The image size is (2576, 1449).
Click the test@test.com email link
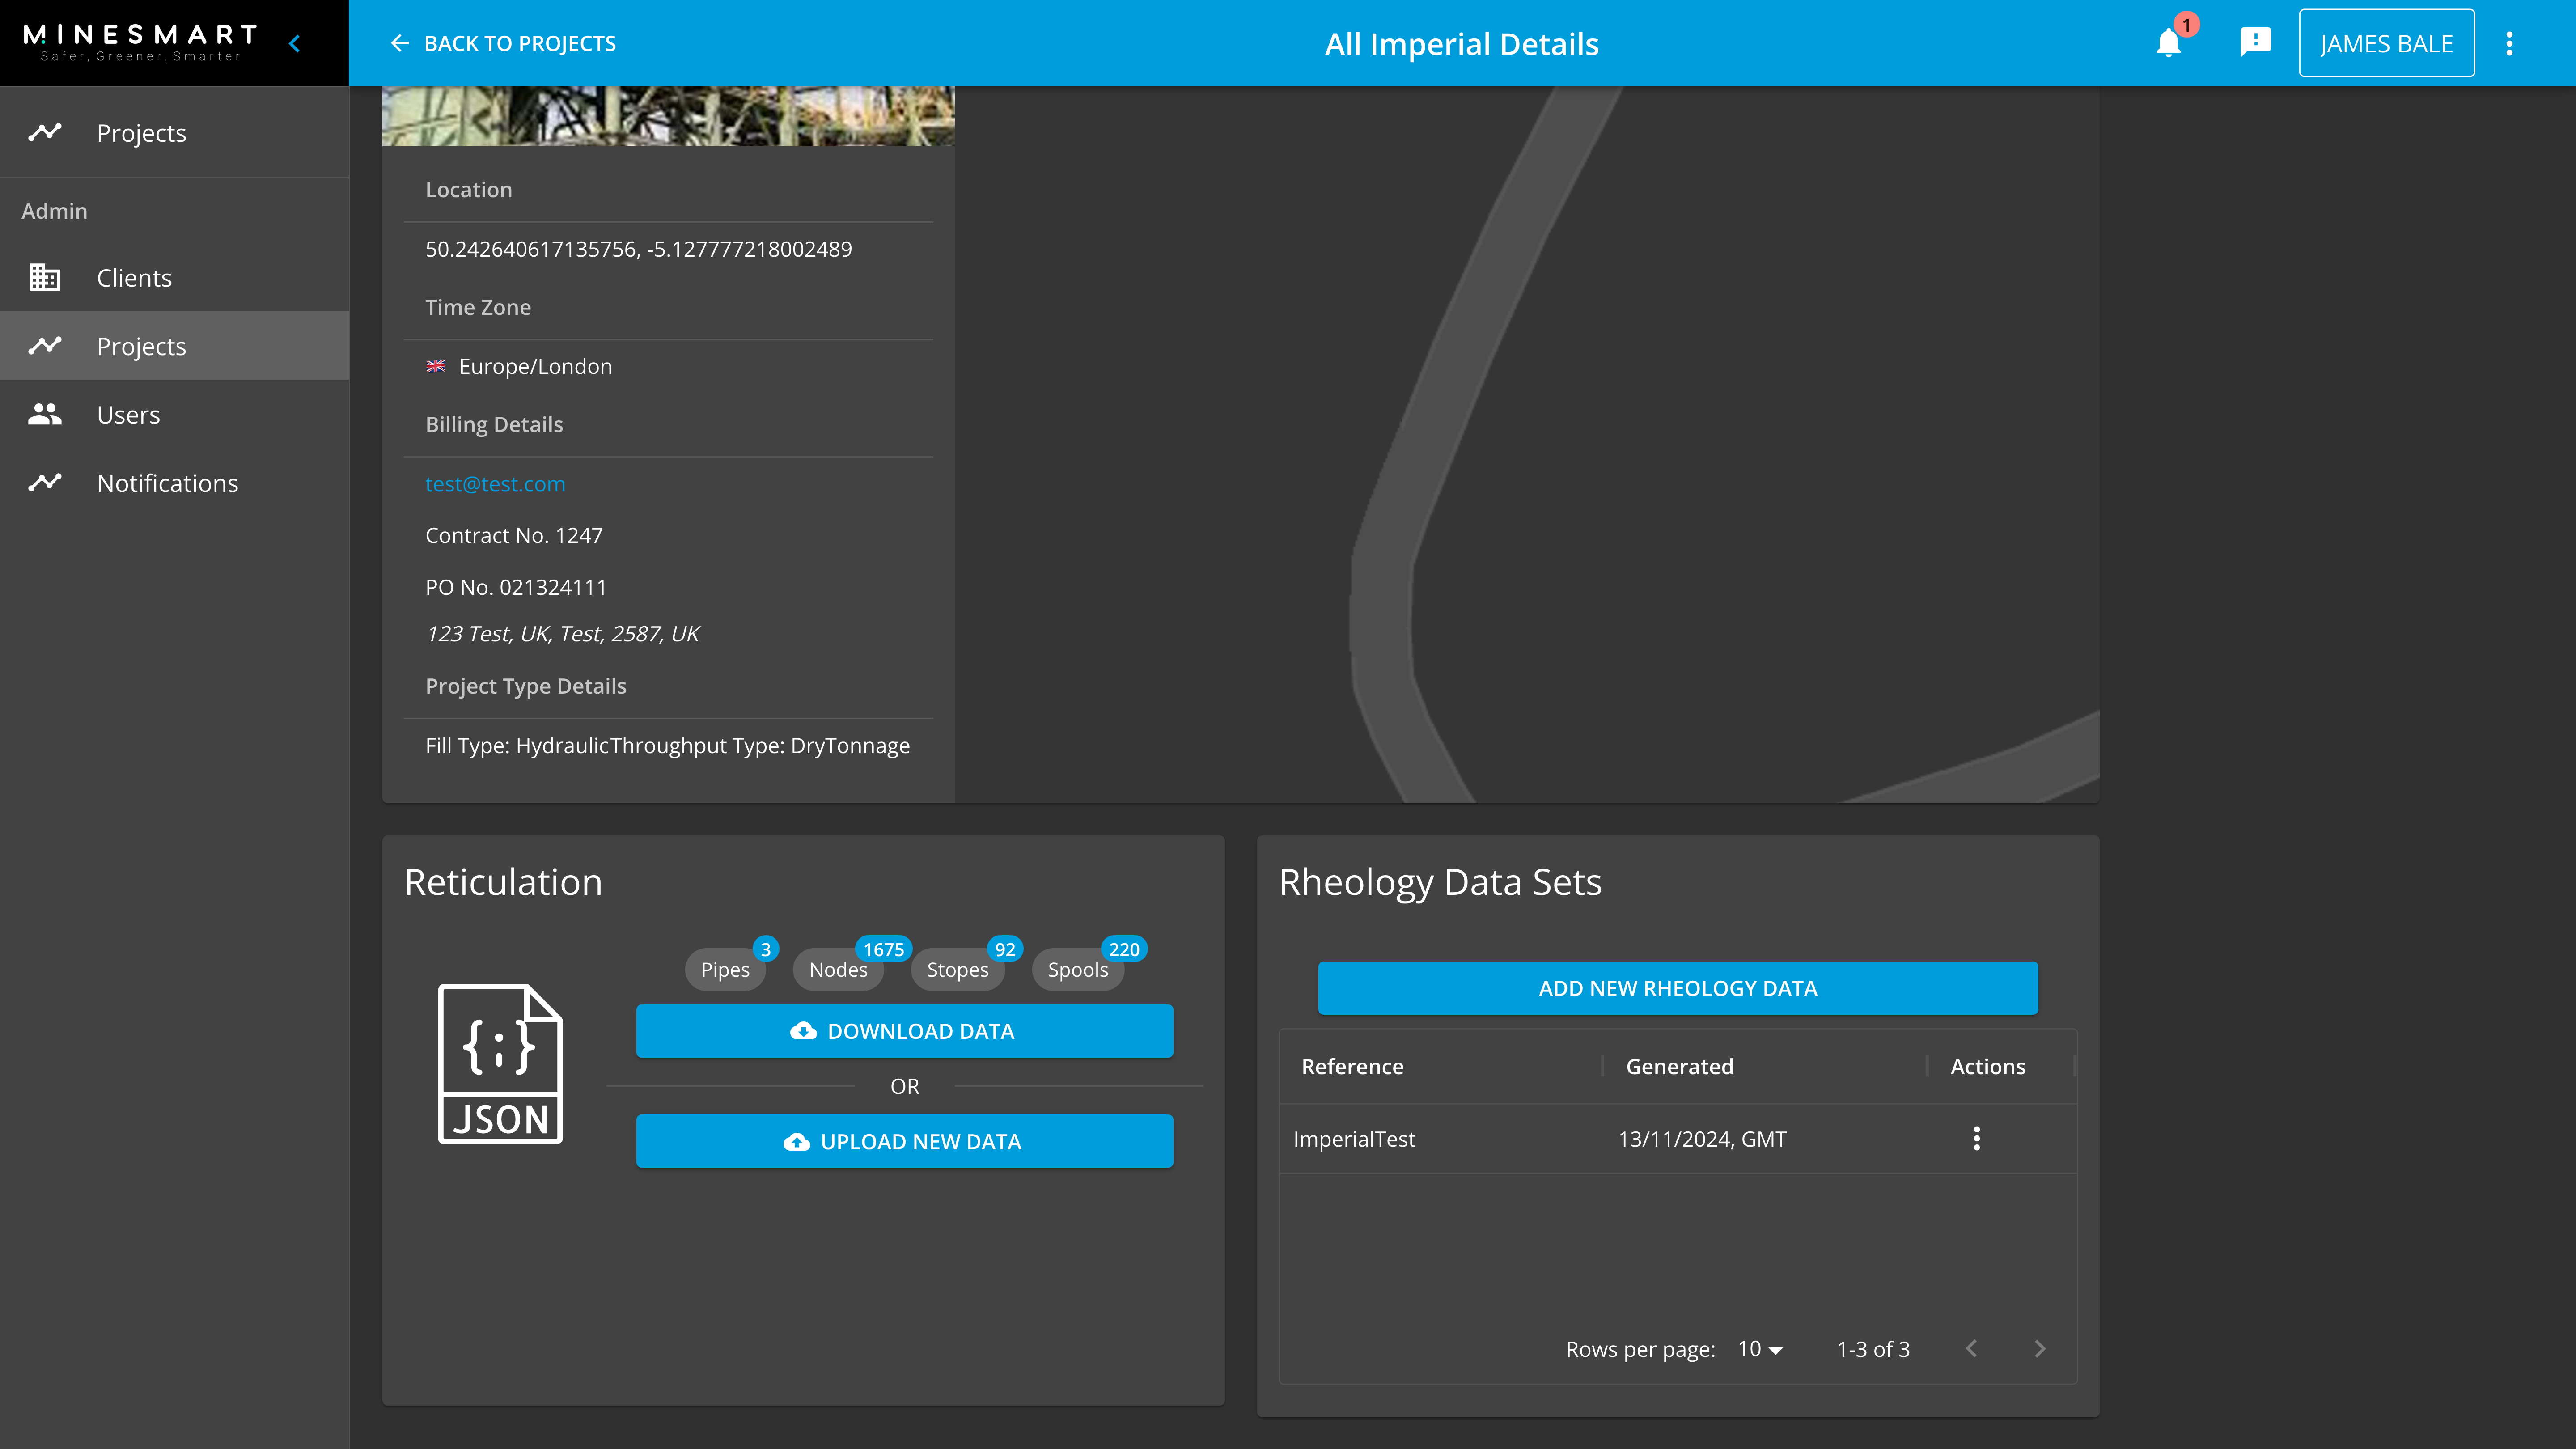(x=495, y=484)
